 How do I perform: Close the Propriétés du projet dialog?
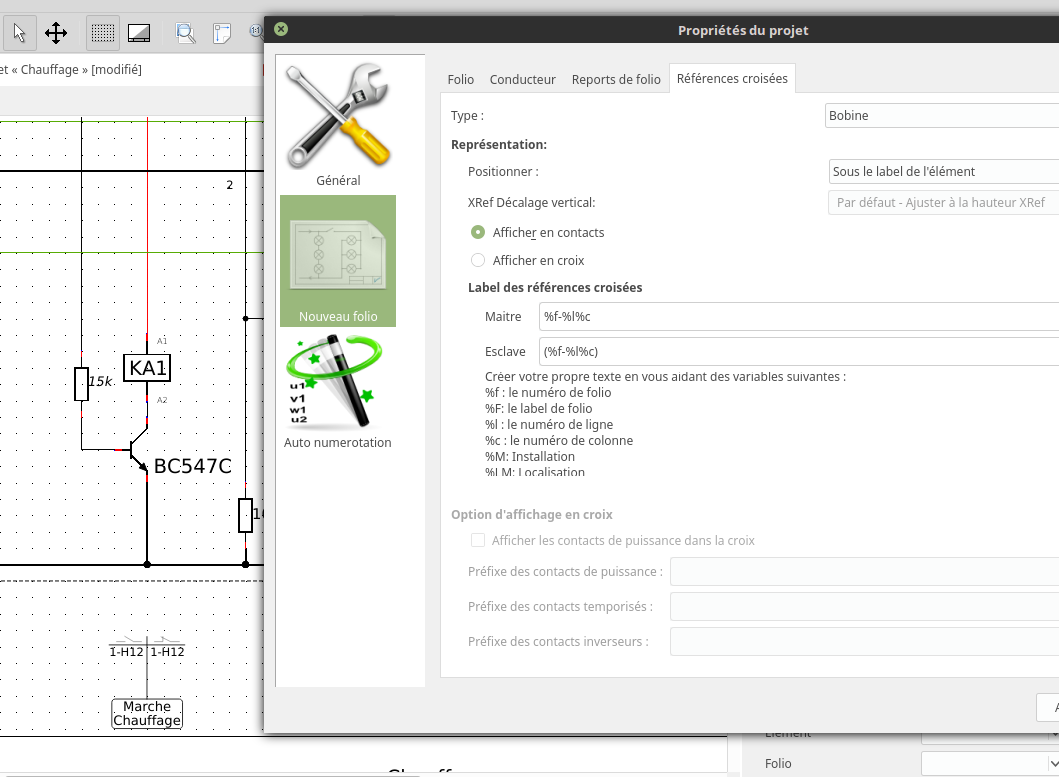click(281, 30)
